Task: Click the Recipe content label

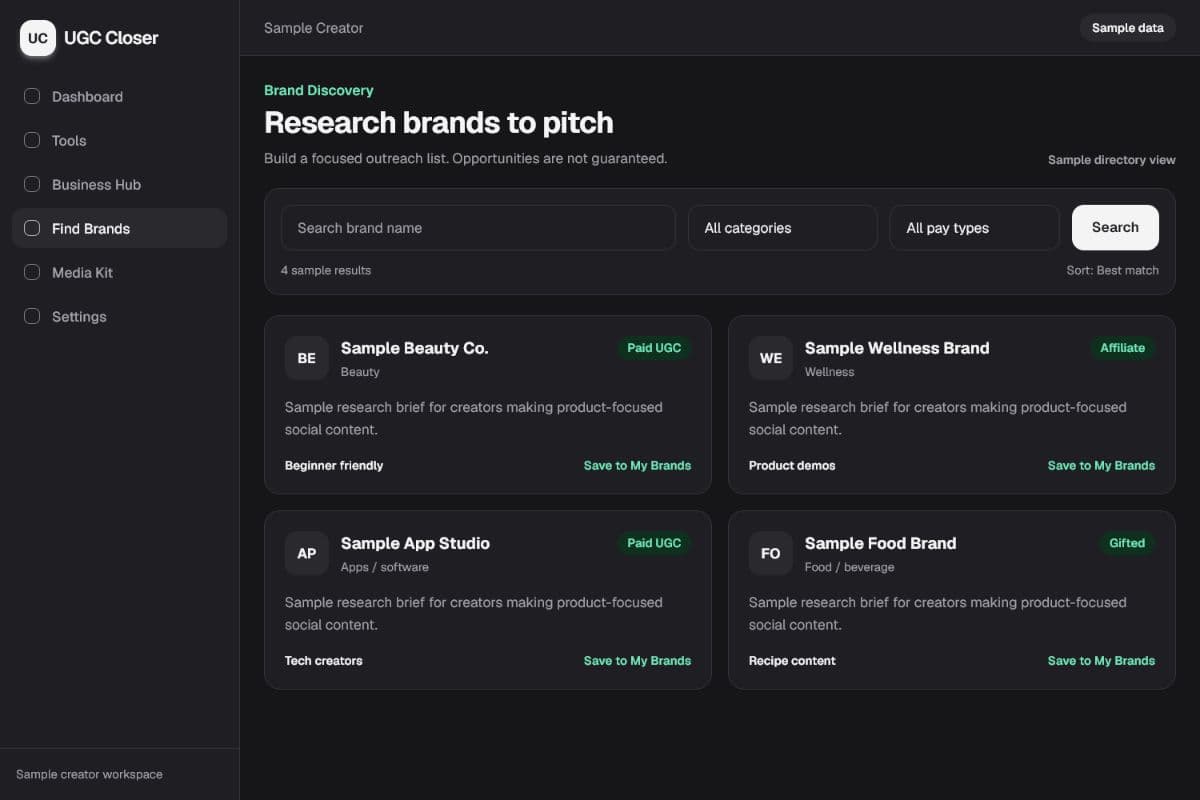Action: coord(792,661)
